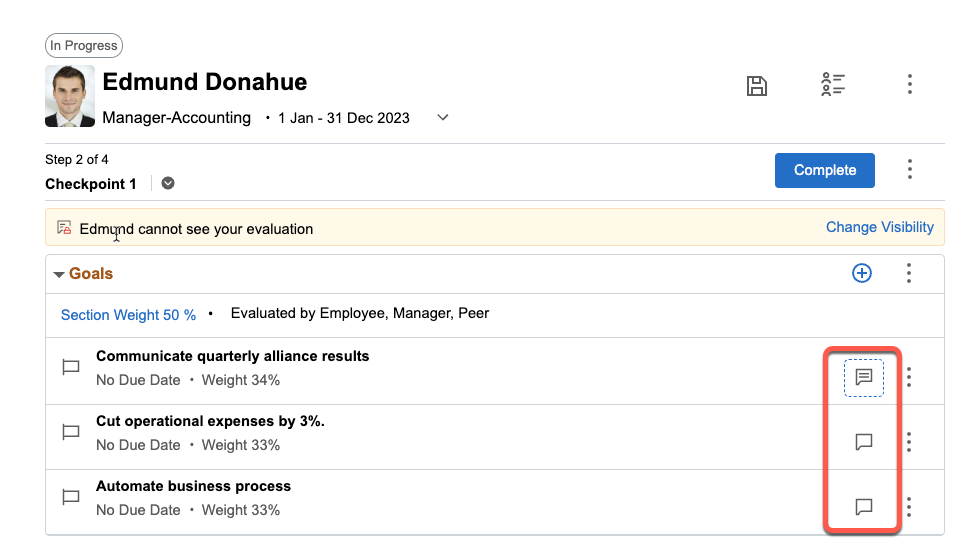Image resolution: width=961 pixels, height=541 pixels.
Task: Click the flag icon beside Cut operational expenses
Action: pos(71,432)
